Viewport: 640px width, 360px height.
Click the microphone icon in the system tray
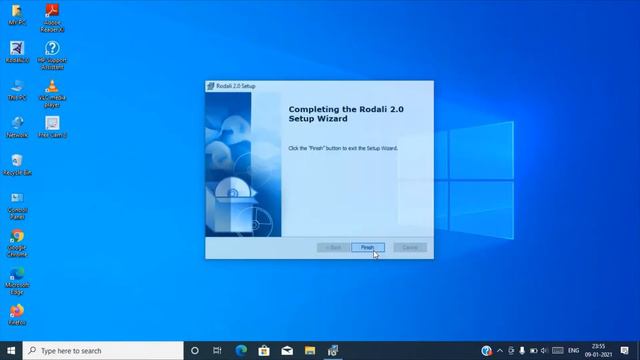point(522,351)
